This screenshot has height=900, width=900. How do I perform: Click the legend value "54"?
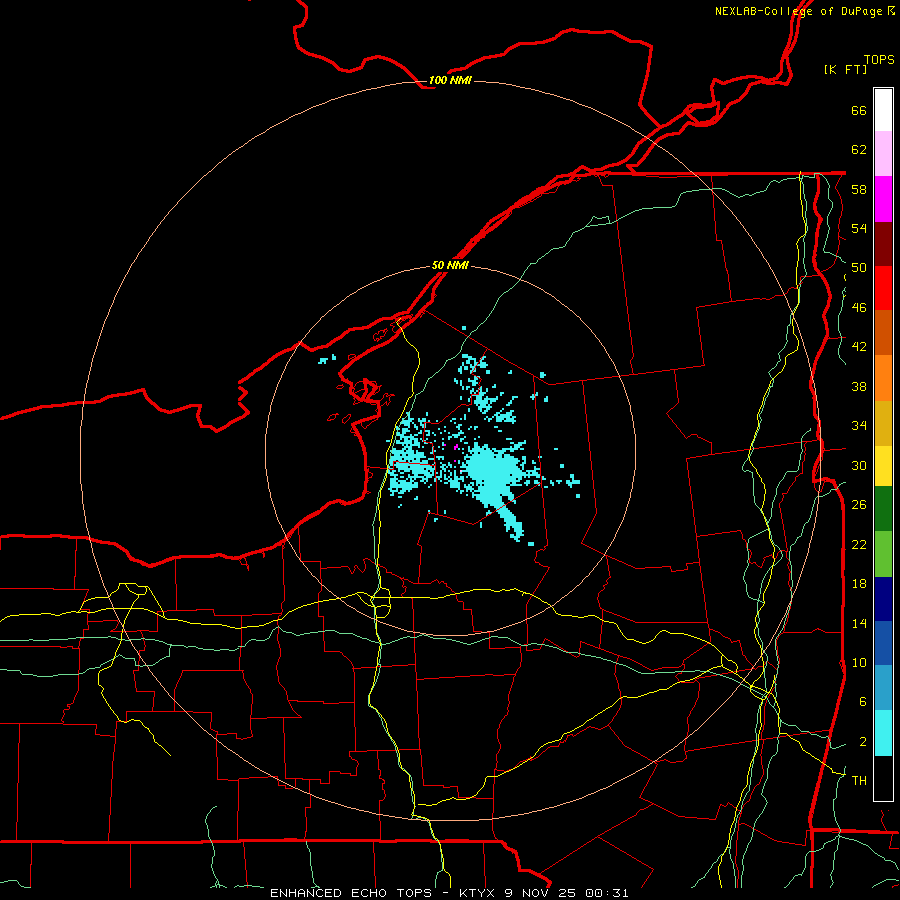pyautogui.click(x=859, y=228)
